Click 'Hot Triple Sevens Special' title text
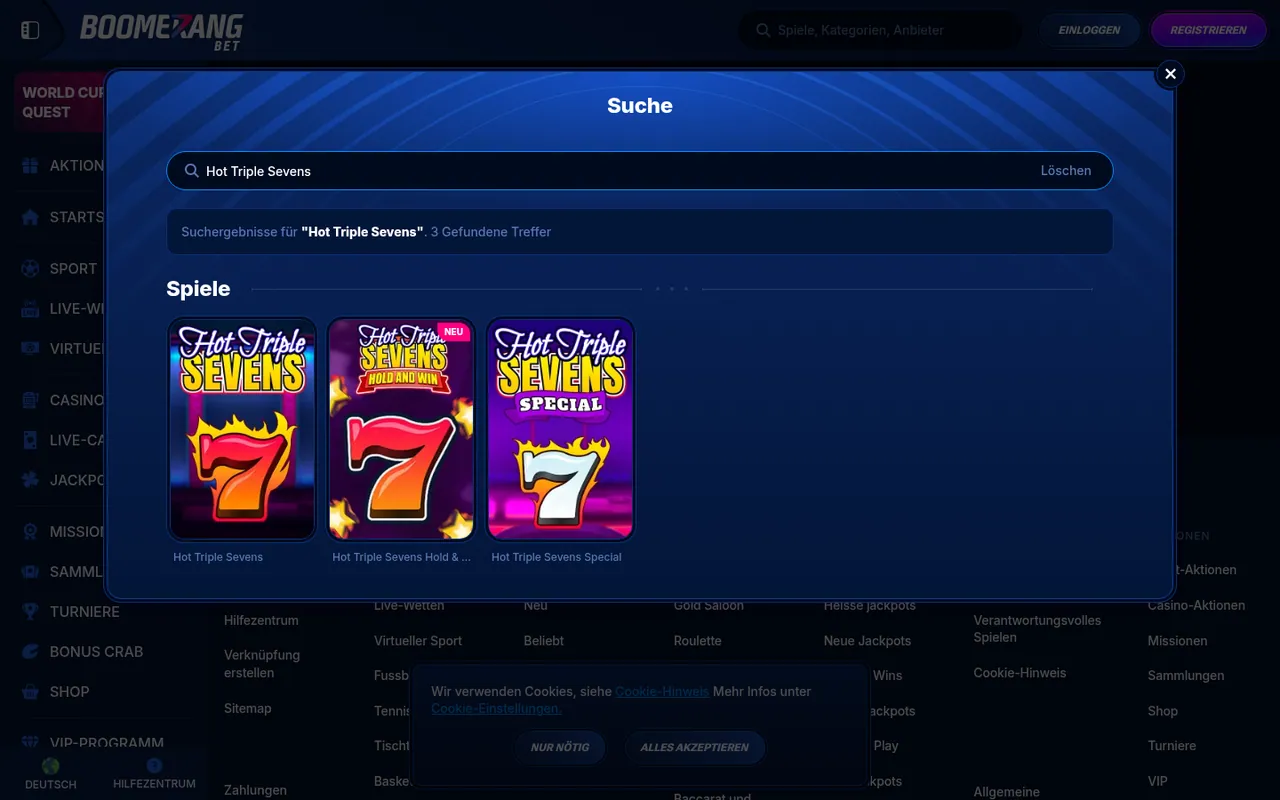 [x=556, y=557]
